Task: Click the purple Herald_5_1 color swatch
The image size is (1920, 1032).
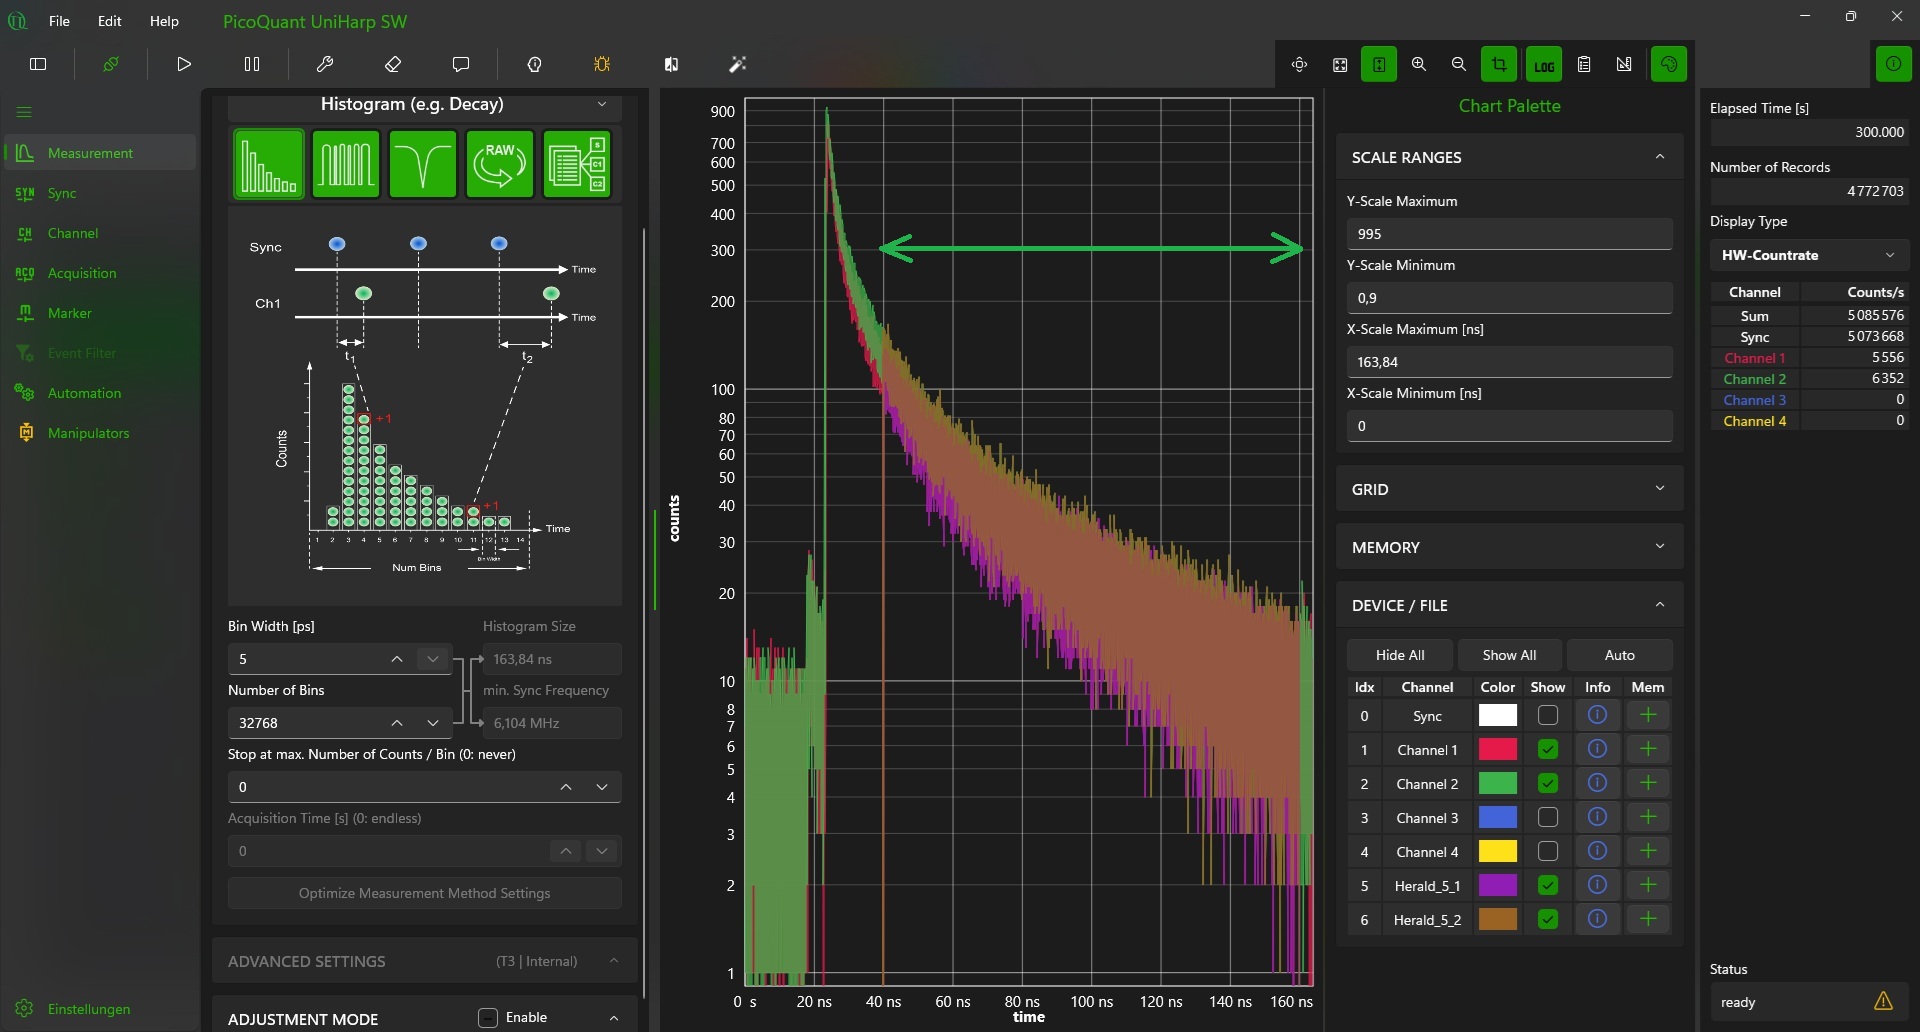Action: [1497, 885]
